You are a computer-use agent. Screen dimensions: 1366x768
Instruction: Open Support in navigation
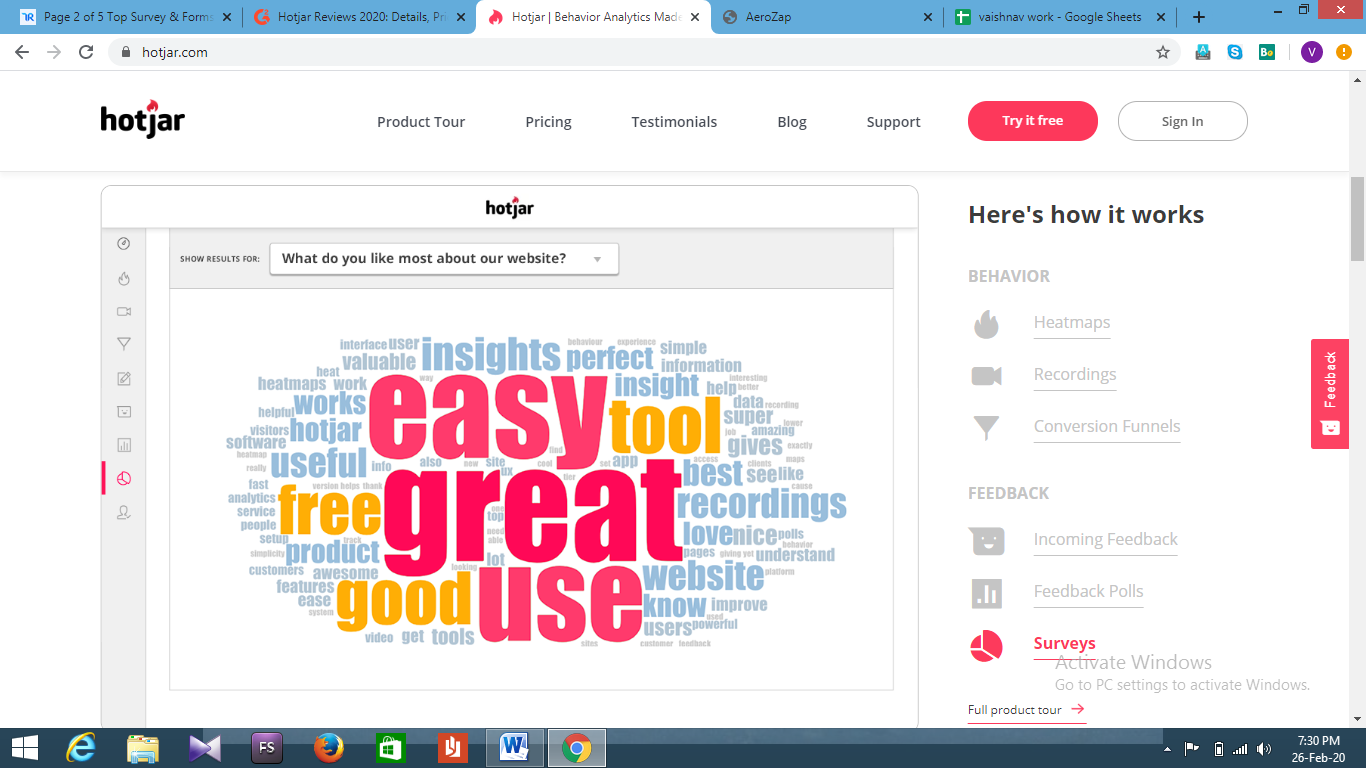(893, 122)
